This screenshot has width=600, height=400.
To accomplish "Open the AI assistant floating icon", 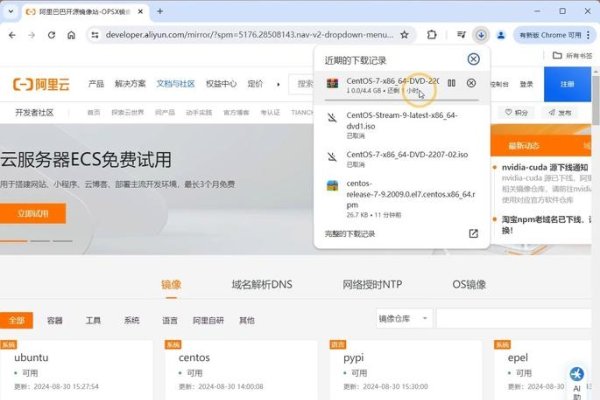I will pyautogui.click(x=577, y=374).
